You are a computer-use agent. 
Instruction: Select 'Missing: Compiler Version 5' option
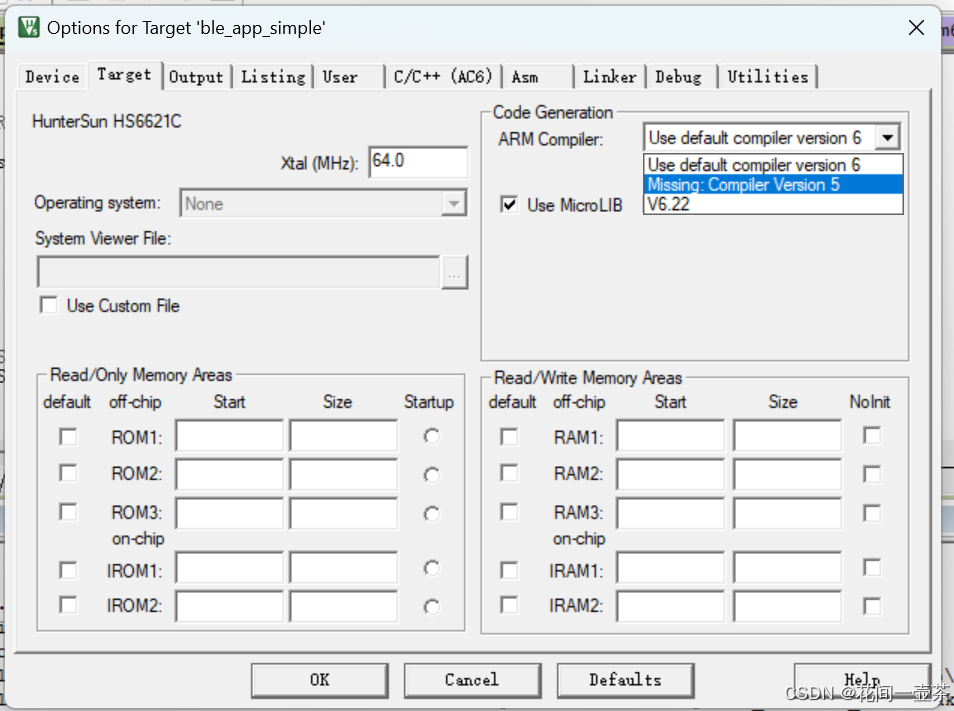pos(773,184)
